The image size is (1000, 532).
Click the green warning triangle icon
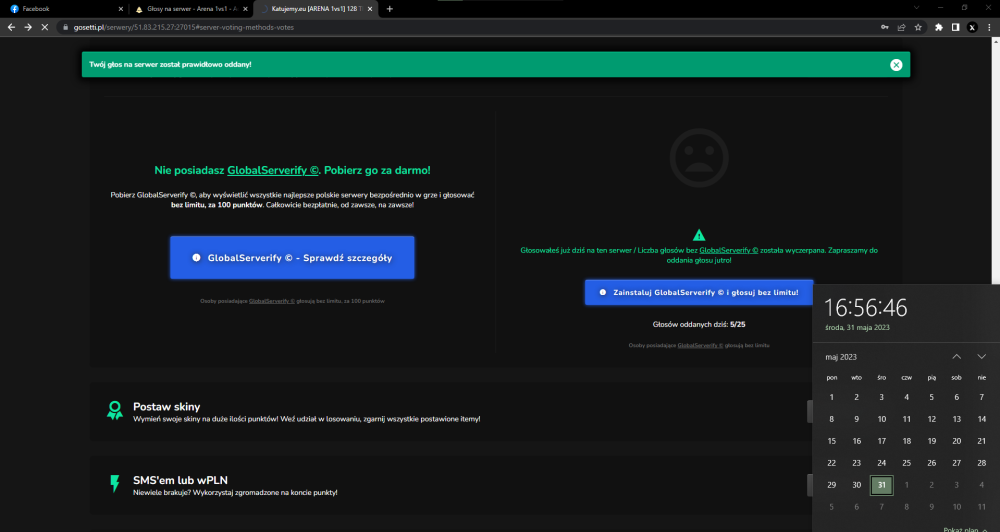(x=699, y=235)
